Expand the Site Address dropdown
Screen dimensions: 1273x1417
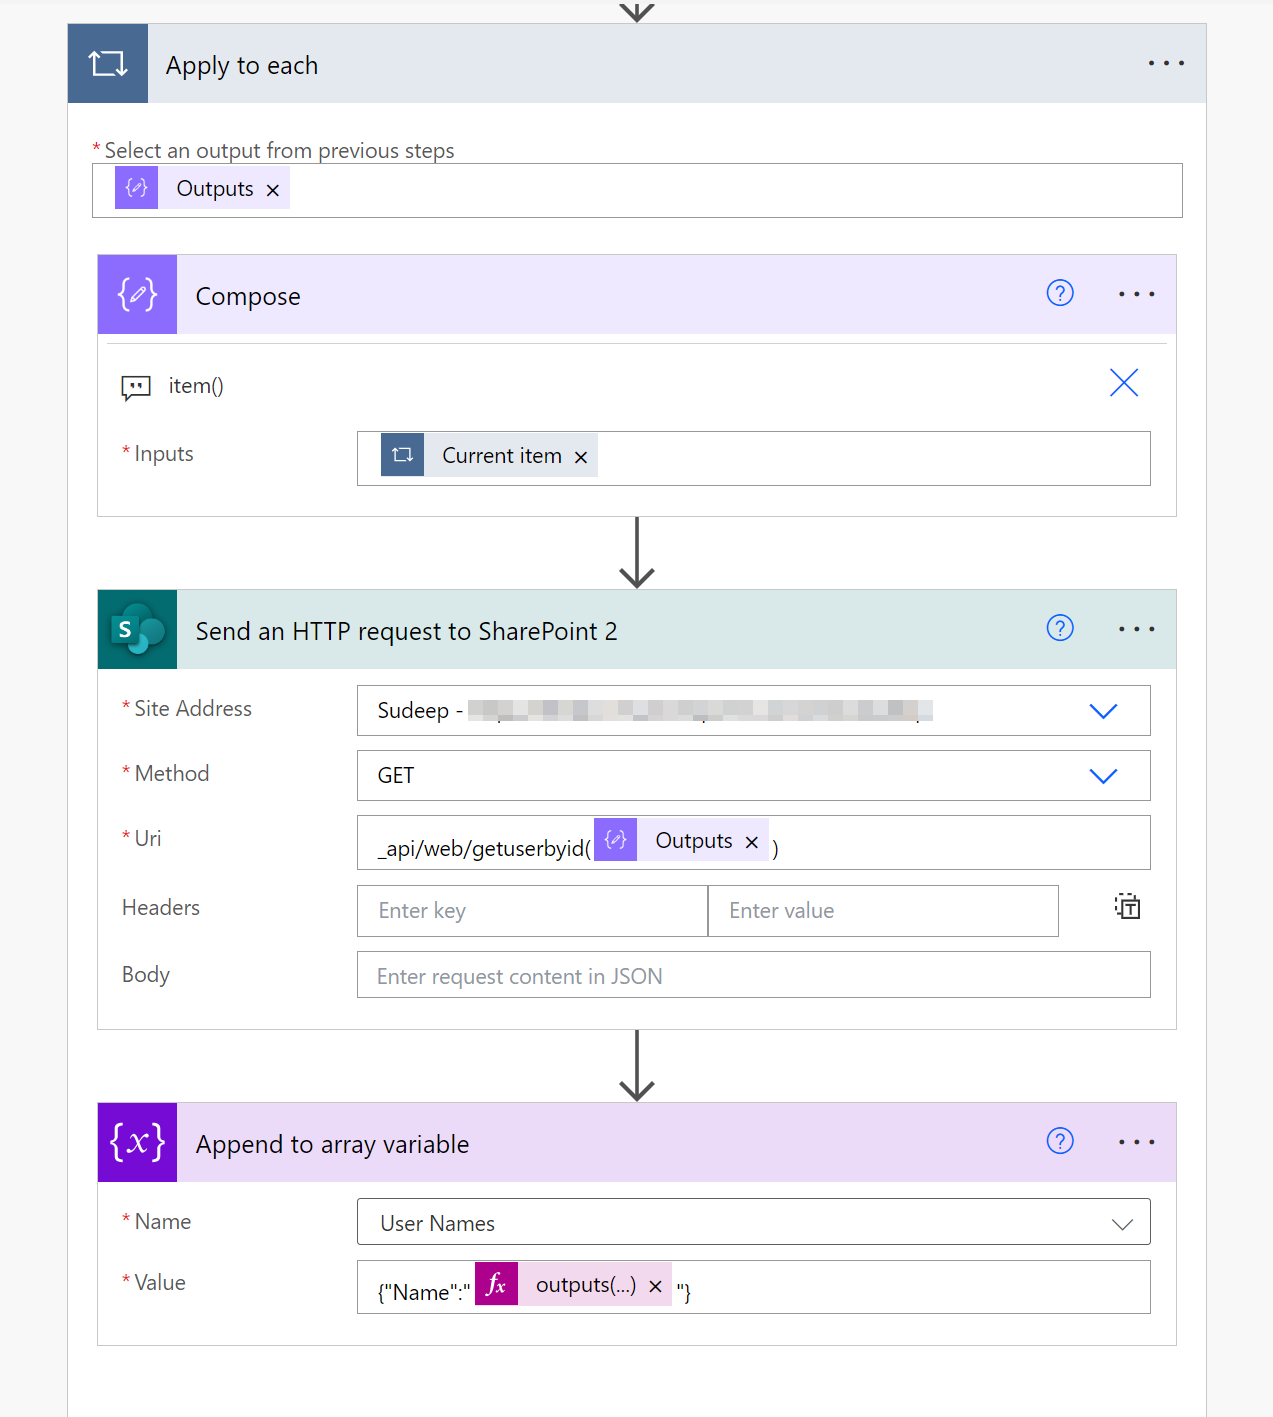click(1102, 711)
